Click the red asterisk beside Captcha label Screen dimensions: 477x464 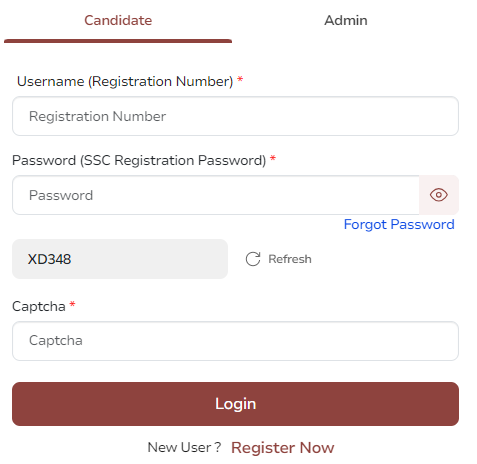point(72,304)
